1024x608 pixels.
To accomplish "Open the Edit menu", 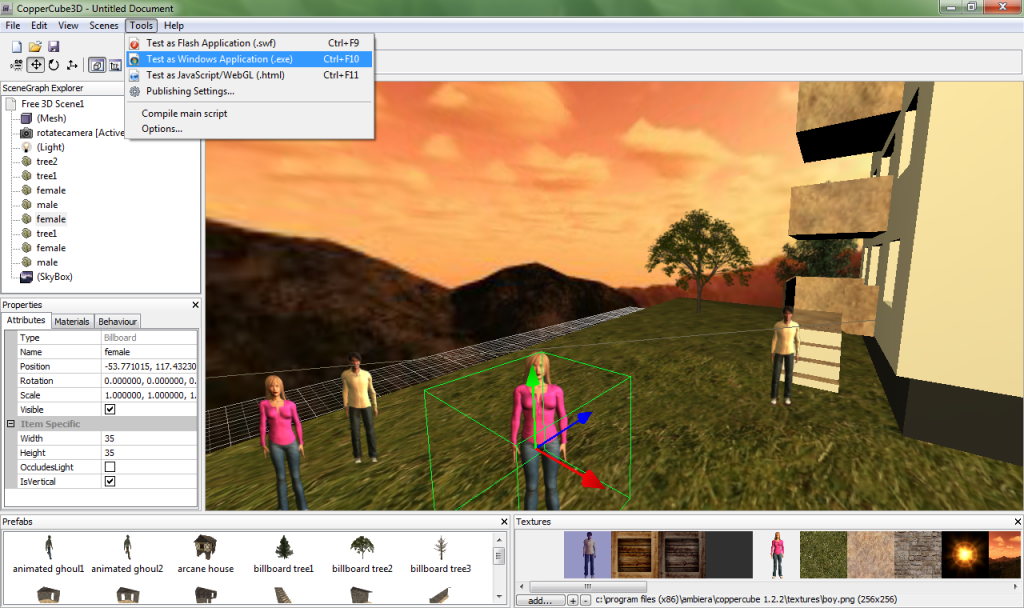I will tap(39, 25).
